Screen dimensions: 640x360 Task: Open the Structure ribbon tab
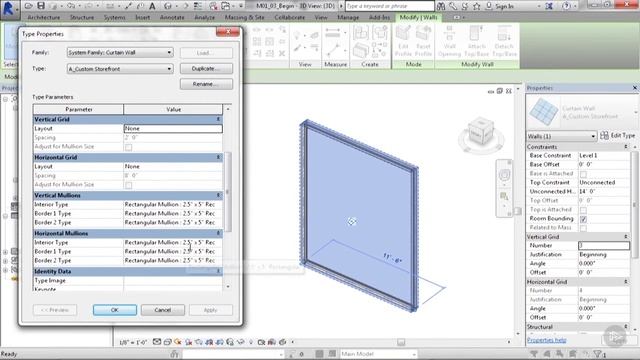82,18
